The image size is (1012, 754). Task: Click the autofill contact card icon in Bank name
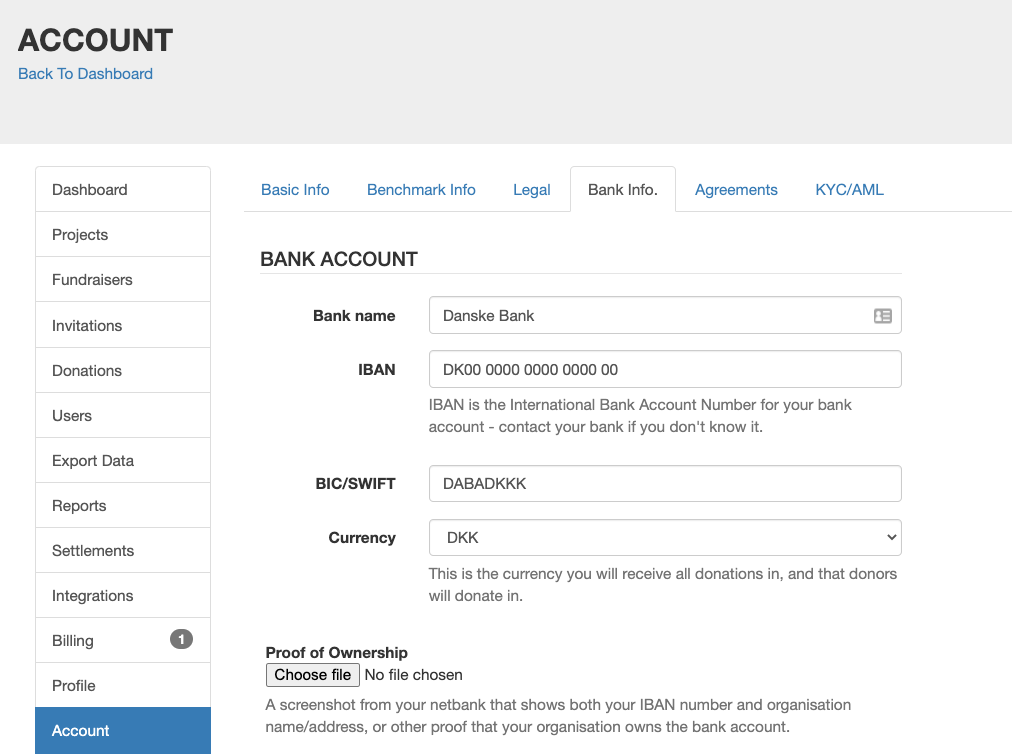[882, 316]
